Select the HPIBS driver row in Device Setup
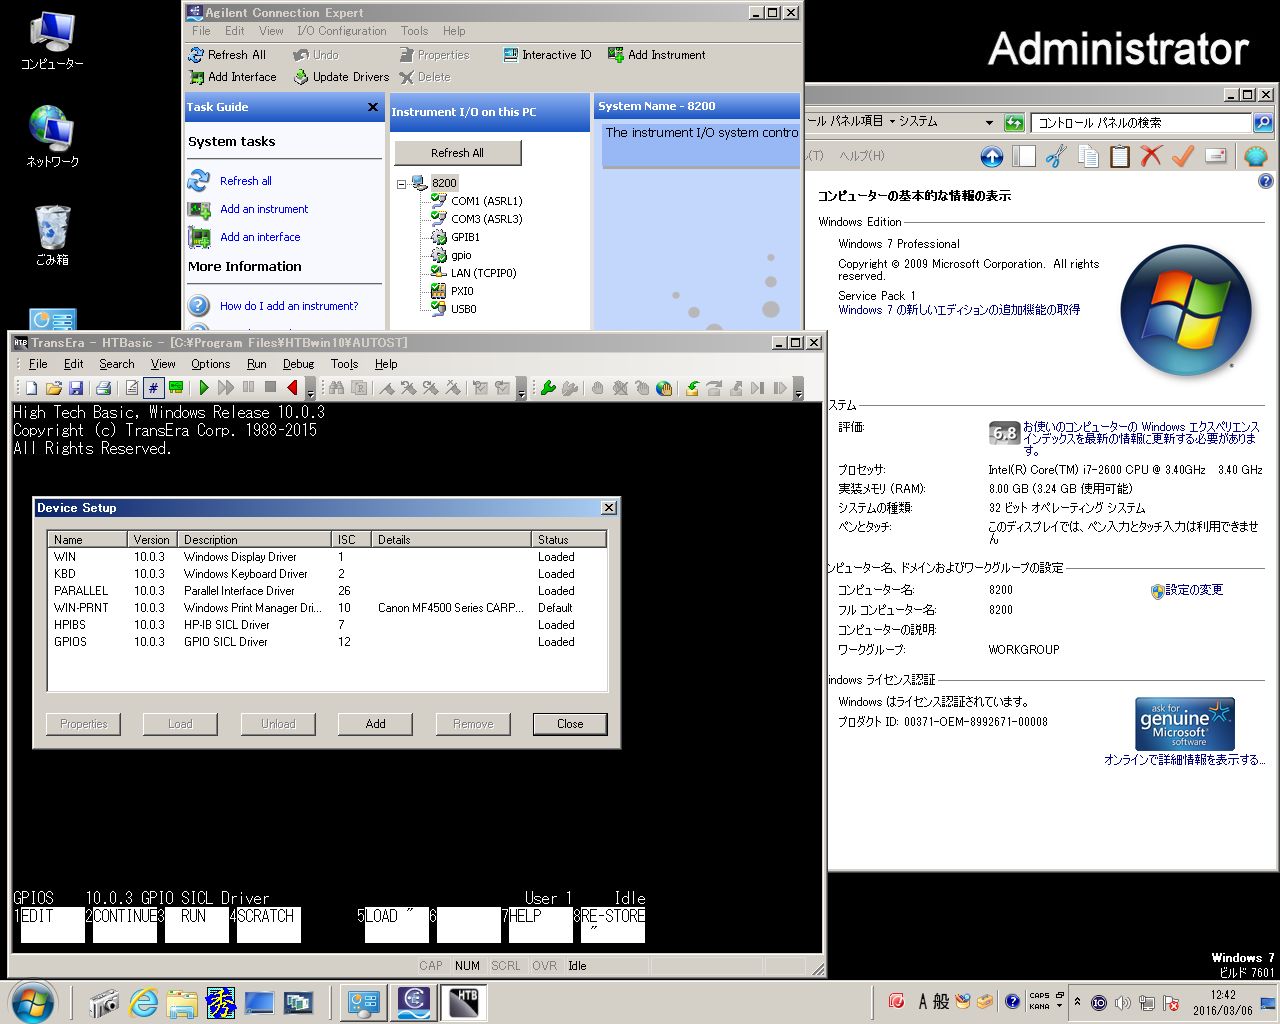The width and height of the screenshot is (1280, 1024). coord(327,625)
